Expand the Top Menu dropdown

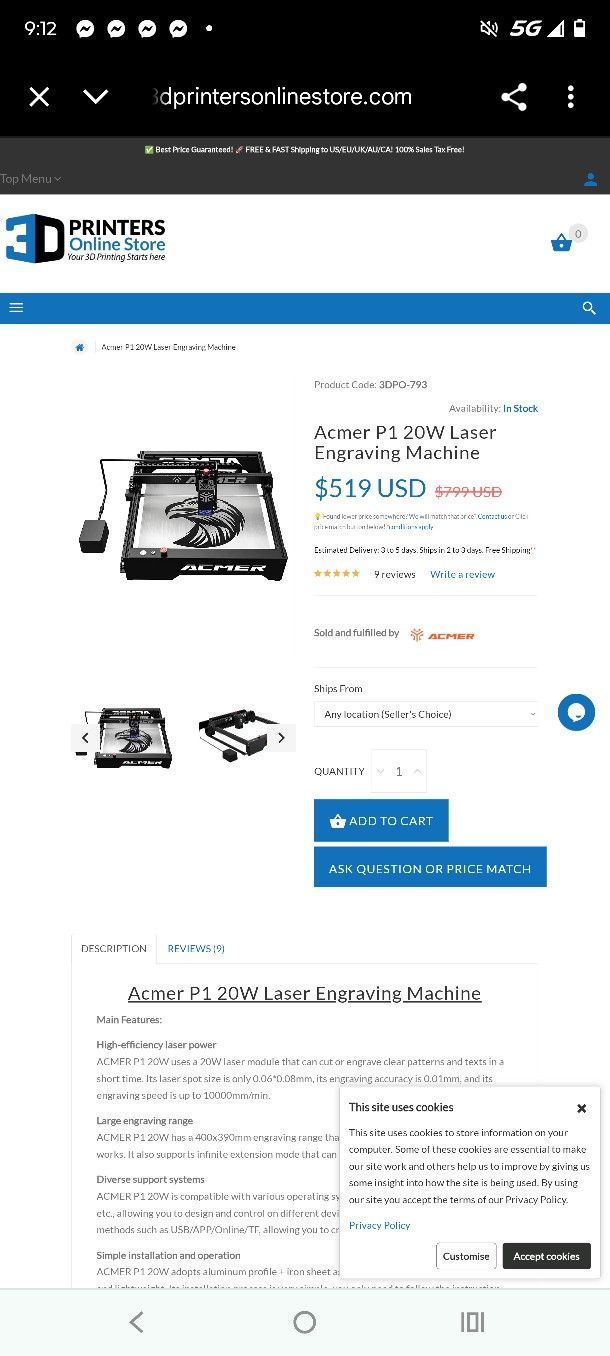point(31,179)
